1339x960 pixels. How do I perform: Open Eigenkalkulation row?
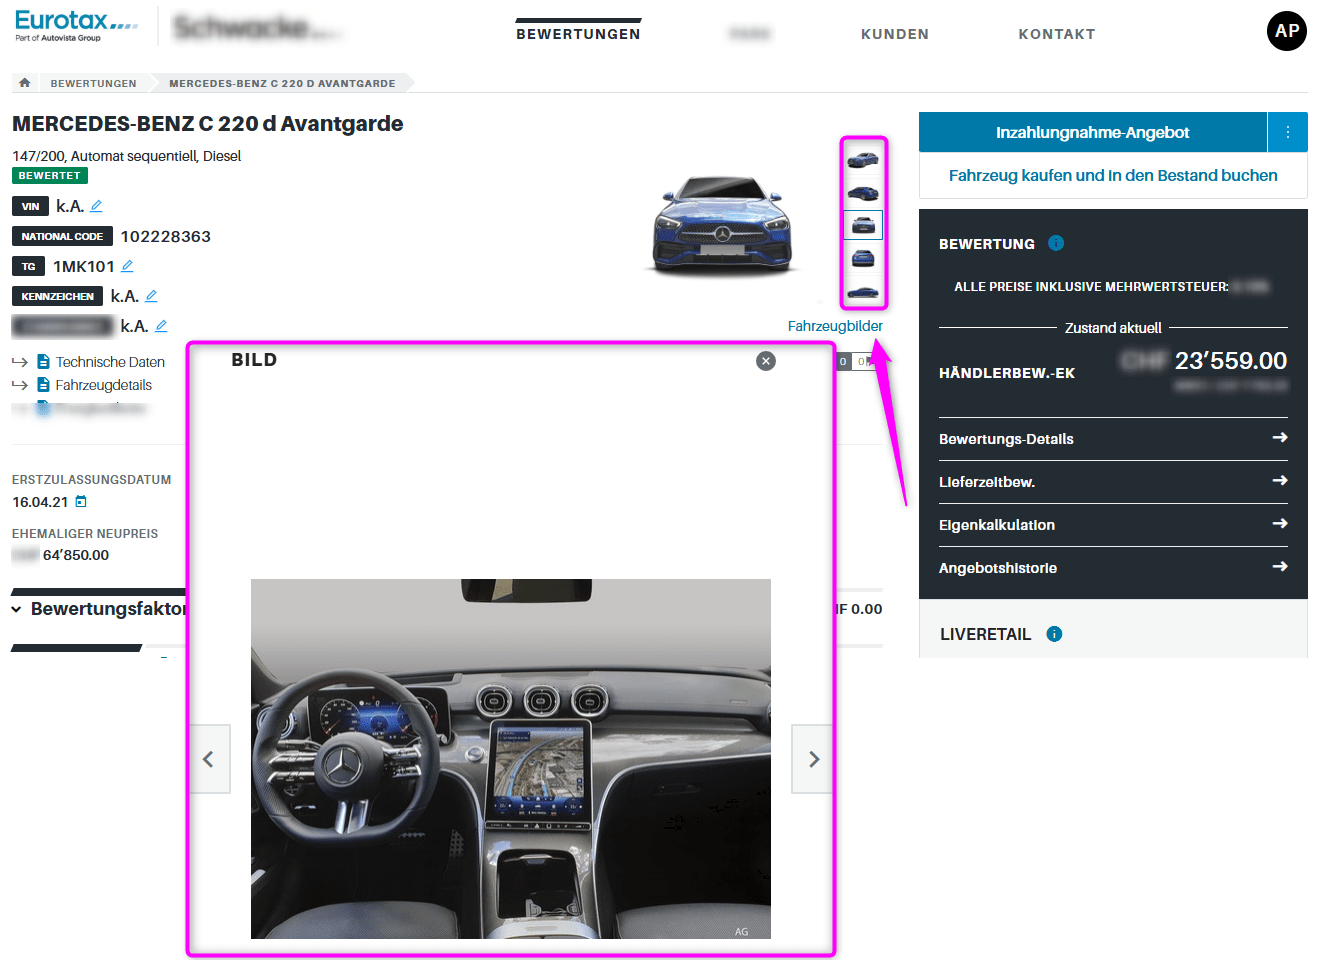tap(1113, 525)
